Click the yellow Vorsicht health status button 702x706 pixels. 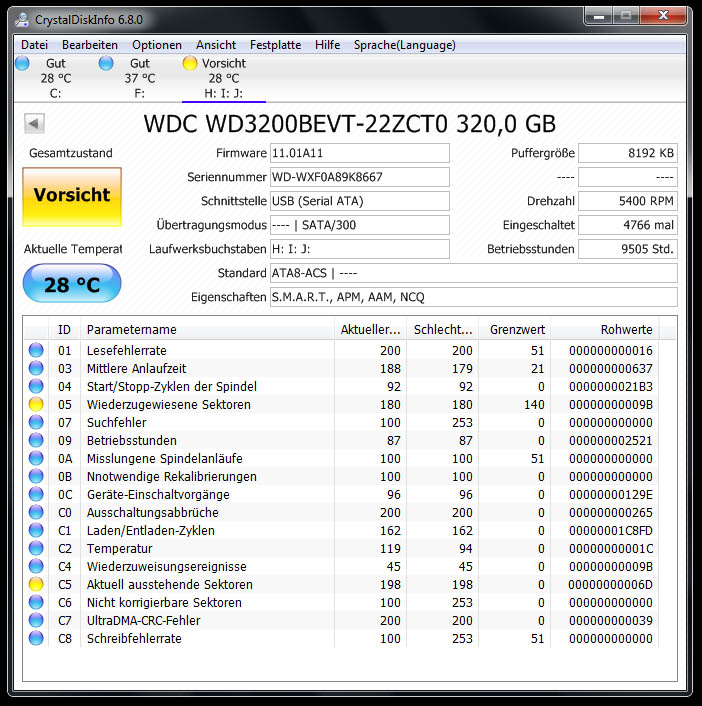(72, 197)
